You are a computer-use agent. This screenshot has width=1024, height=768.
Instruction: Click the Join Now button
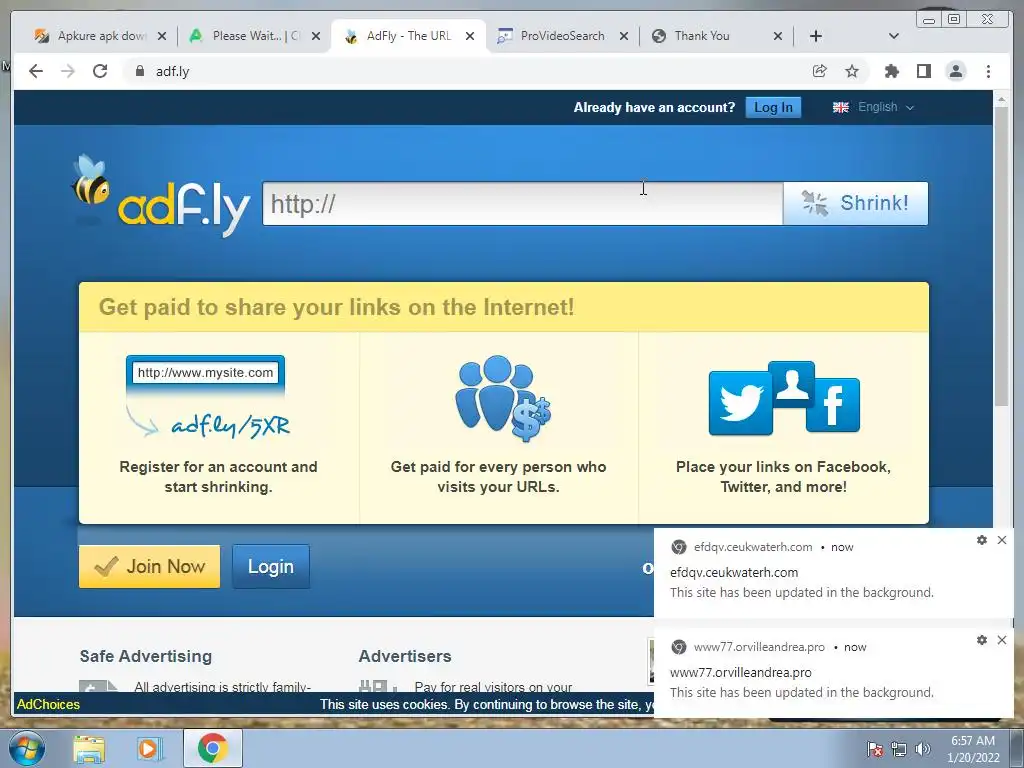point(150,566)
